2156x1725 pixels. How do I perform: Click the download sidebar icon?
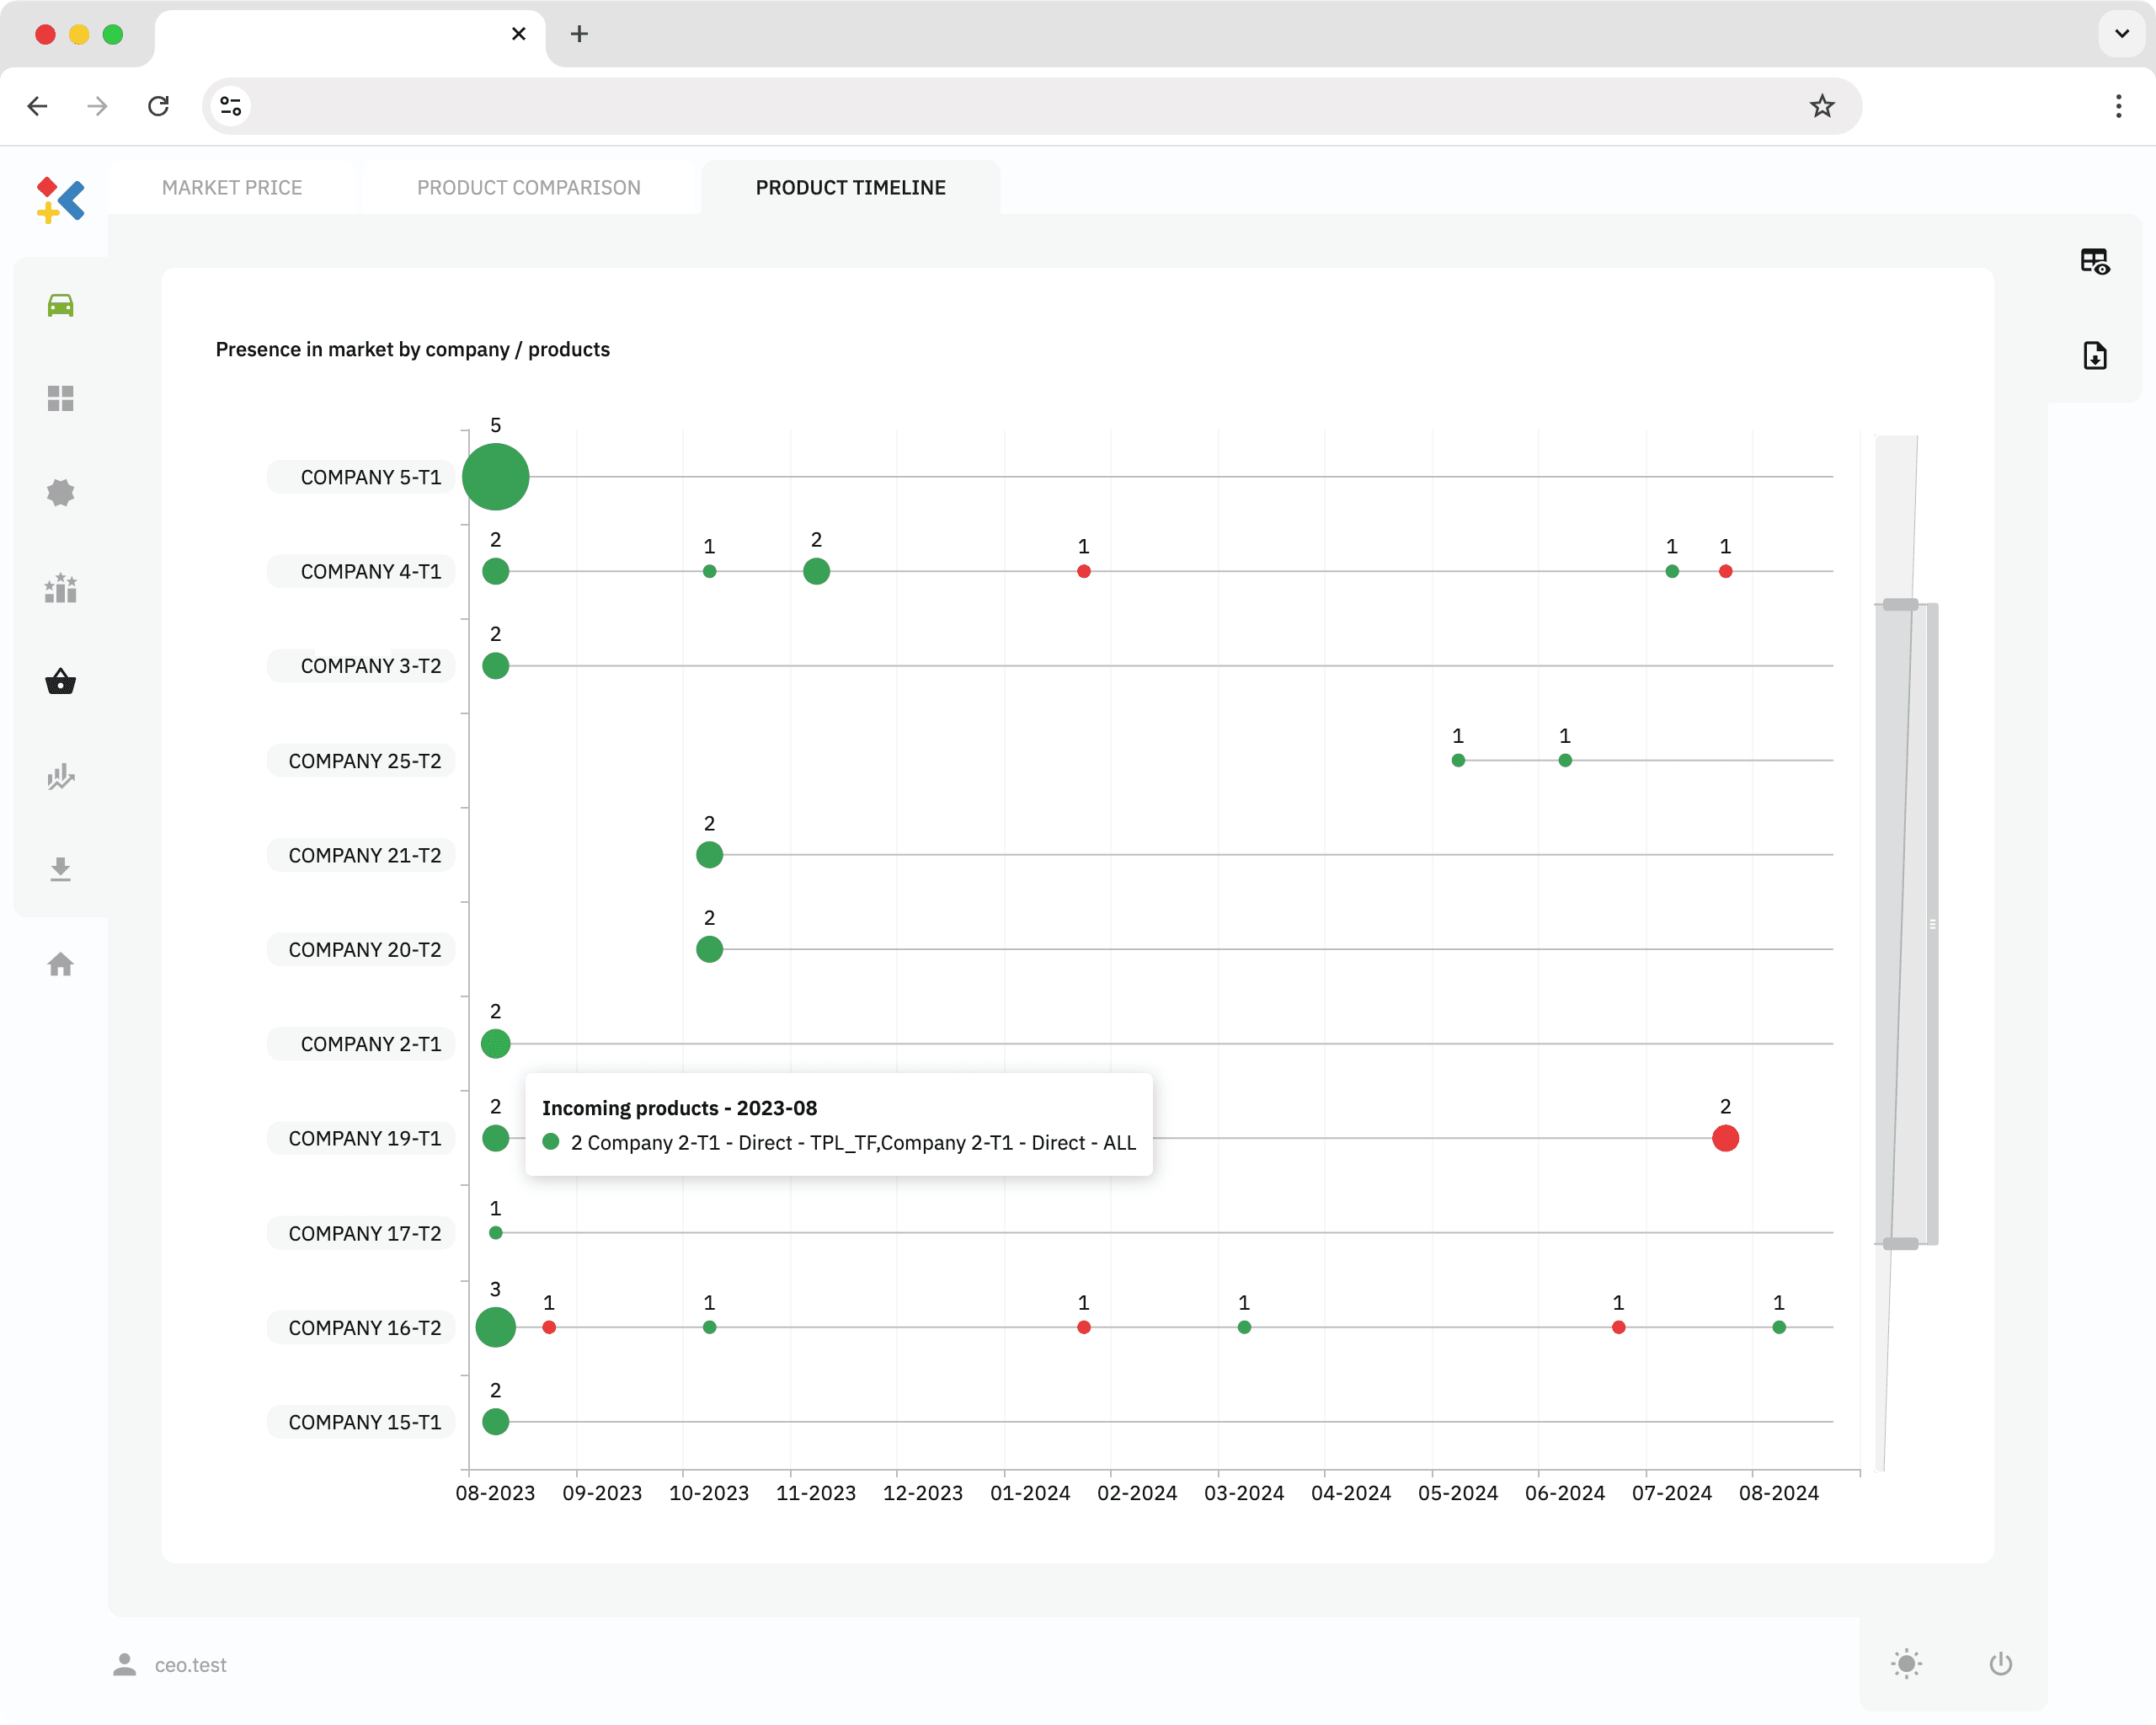(60, 869)
